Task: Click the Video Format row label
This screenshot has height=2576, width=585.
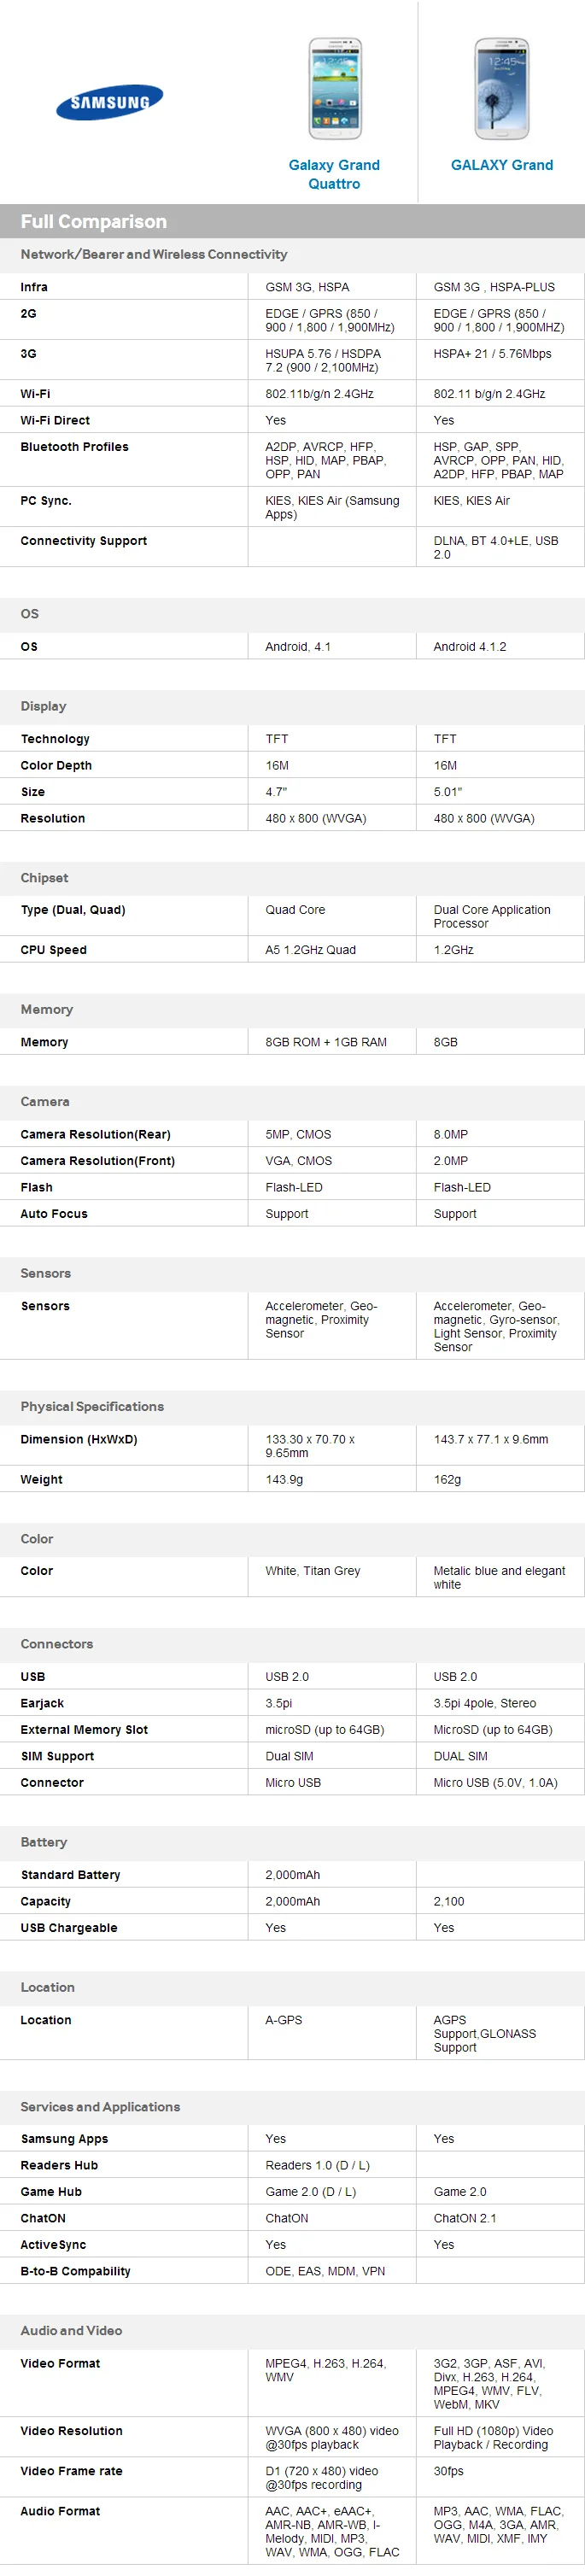Action: click(60, 2363)
